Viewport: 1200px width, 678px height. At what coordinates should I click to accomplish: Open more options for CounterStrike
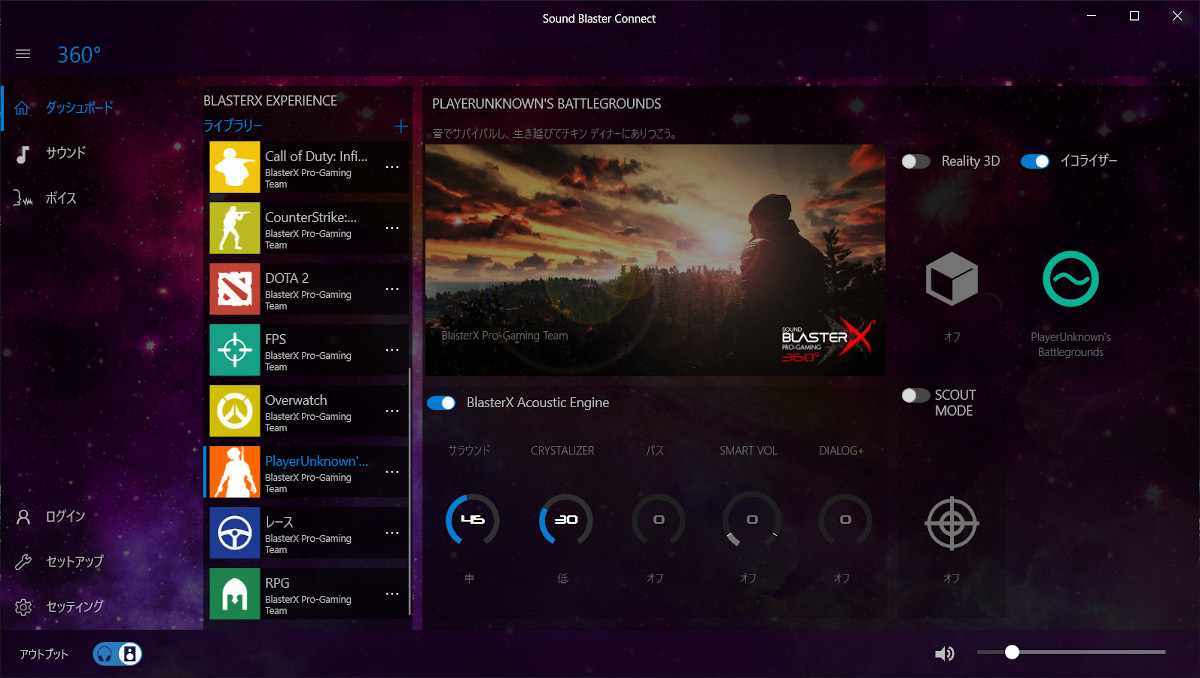tap(392, 229)
